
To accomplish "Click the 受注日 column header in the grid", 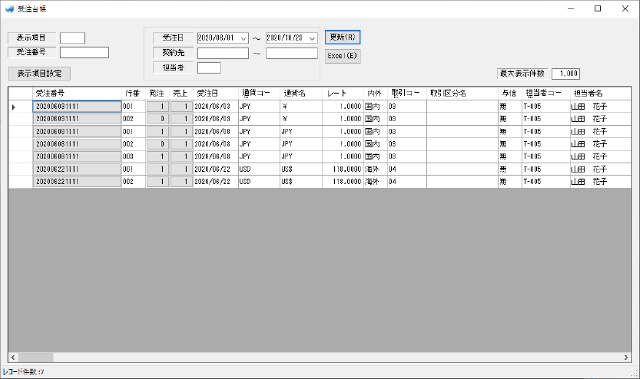I will click(x=216, y=93).
